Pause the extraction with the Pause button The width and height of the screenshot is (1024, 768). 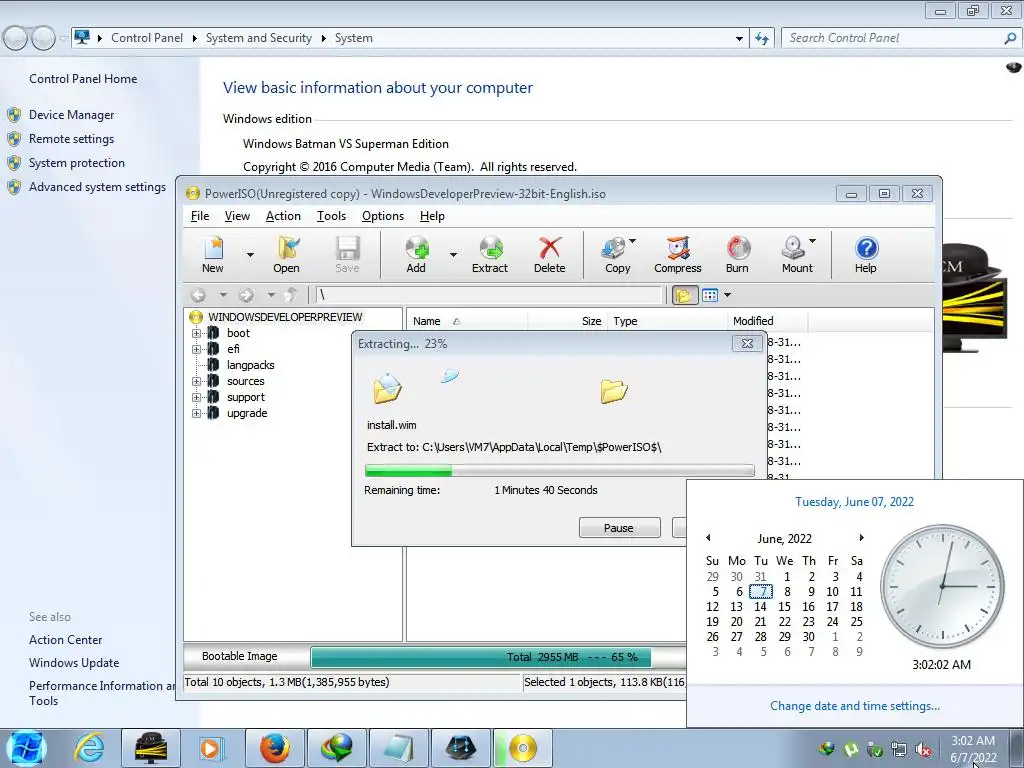[619, 528]
